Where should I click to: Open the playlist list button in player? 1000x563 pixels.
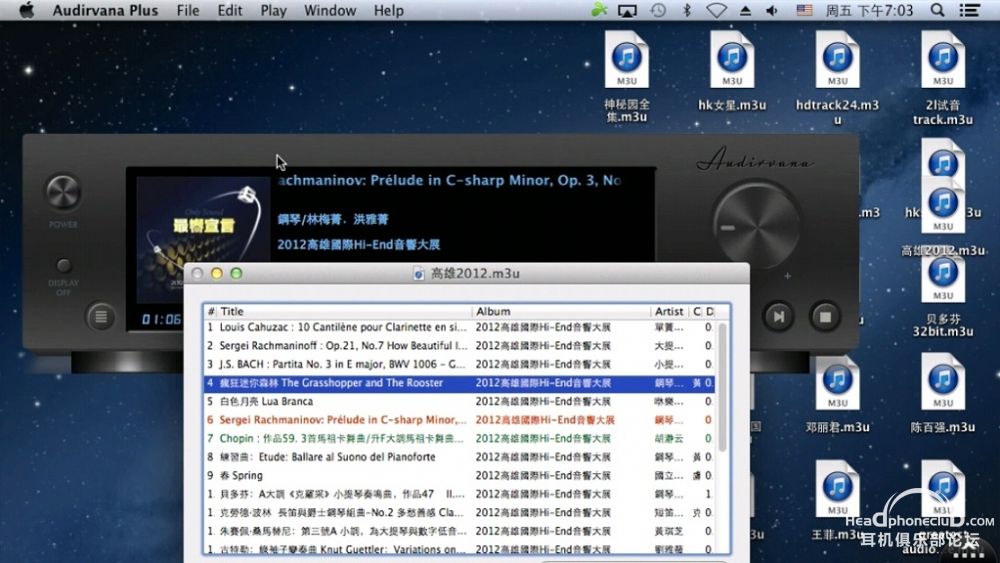101,316
